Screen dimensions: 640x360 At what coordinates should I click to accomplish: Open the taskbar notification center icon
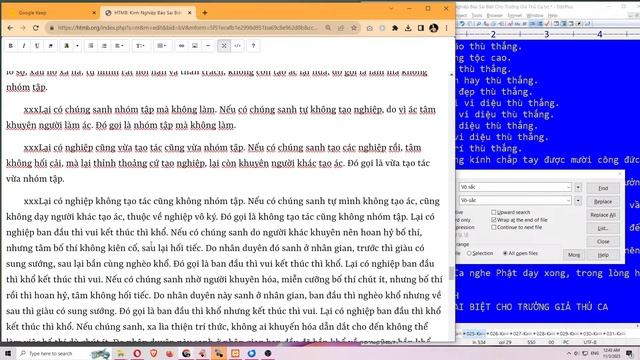click(629, 353)
